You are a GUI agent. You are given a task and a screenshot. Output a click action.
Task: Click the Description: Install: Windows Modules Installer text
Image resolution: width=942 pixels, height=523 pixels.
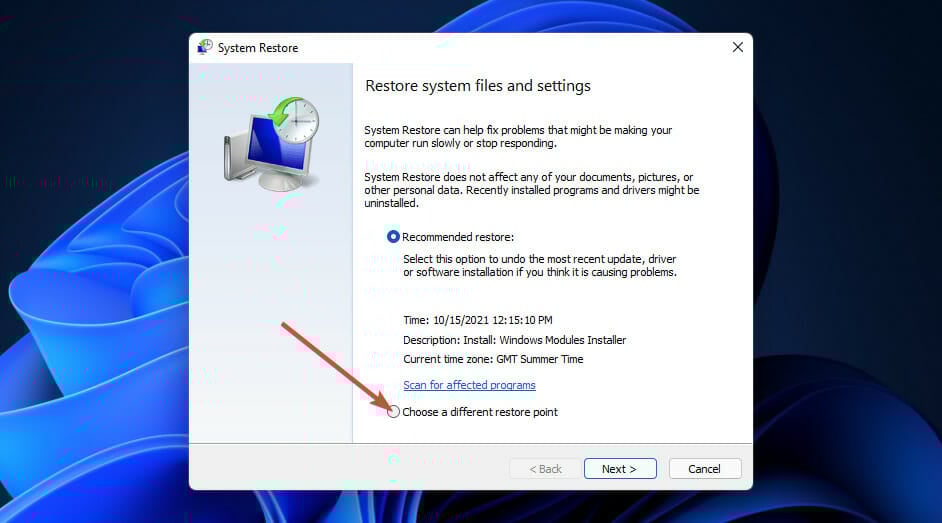coord(514,340)
